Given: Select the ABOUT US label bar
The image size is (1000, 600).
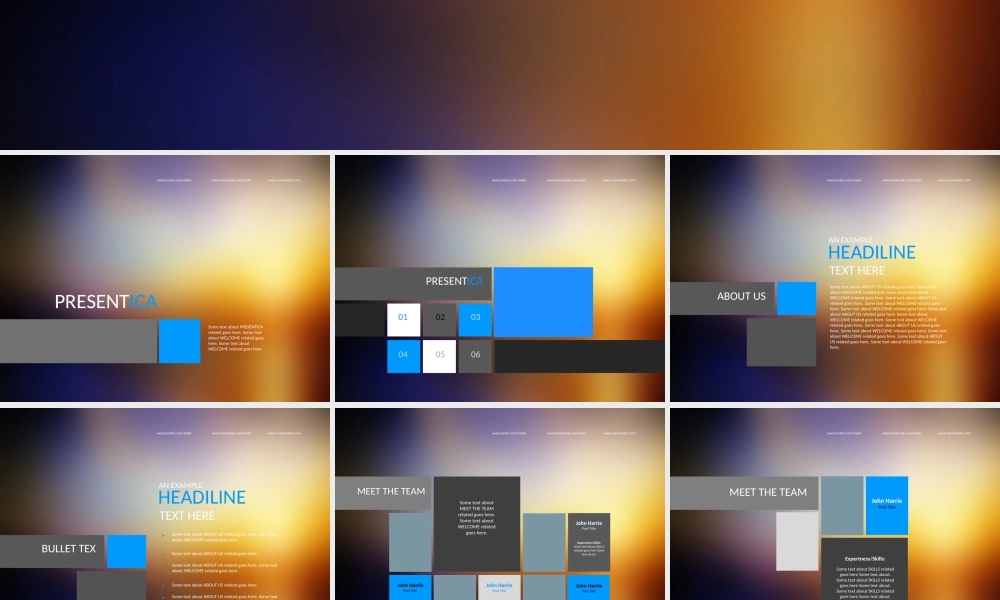Looking at the screenshot, I should click(722, 297).
